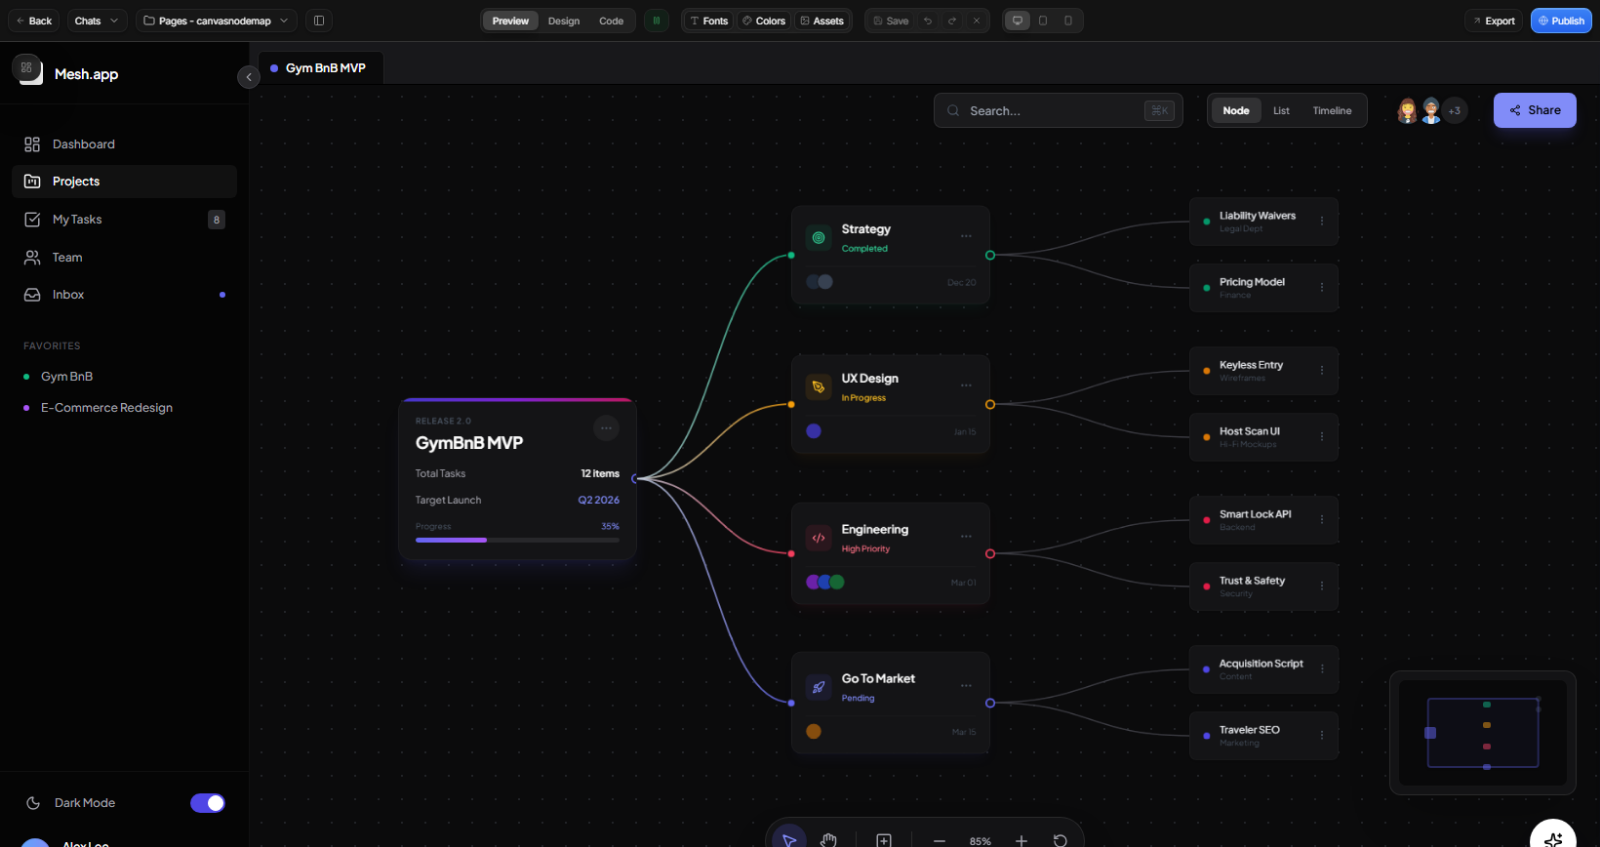The height and width of the screenshot is (847, 1600).
Task: Click the add node plus-square icon
Action: tap(884, 841)
